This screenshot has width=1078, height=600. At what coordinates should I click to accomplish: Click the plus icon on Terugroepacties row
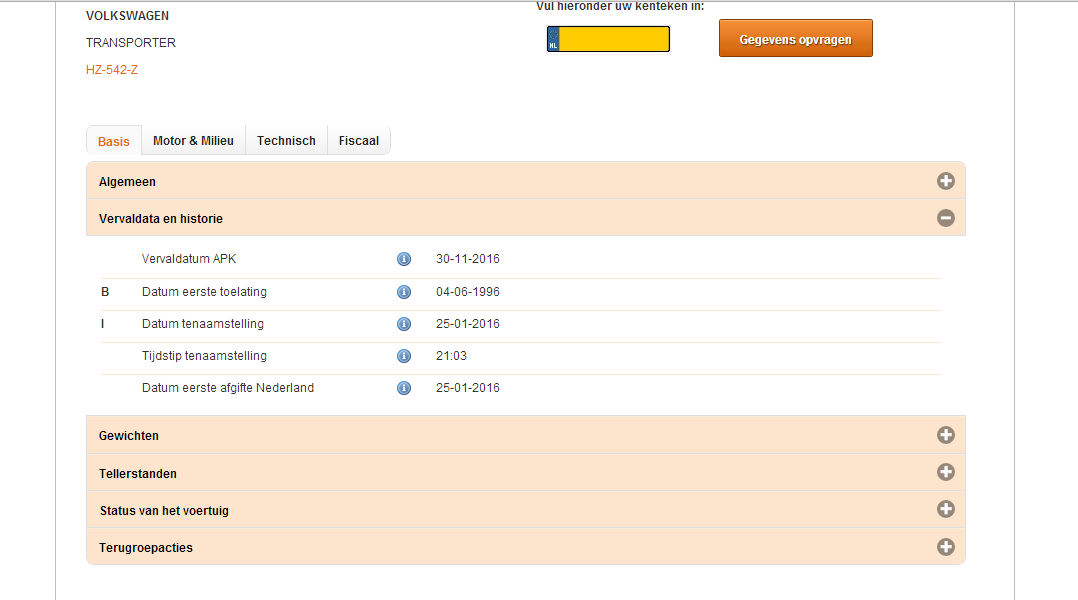945,547
